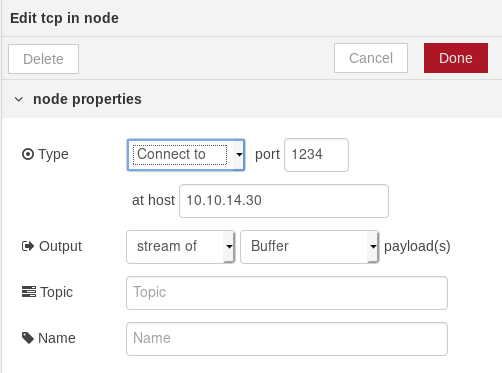502x373 pixels.
Task: Click the at host label
Action: click(x=153, y=200)
